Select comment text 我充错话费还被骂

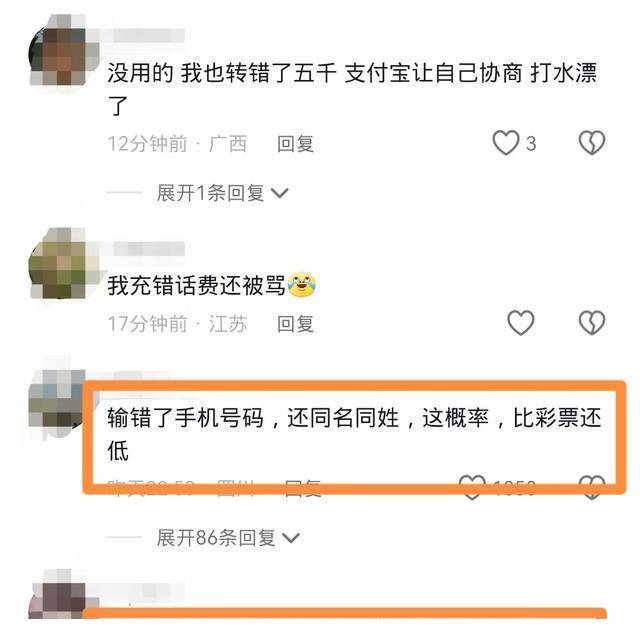(x=196, y=285)
